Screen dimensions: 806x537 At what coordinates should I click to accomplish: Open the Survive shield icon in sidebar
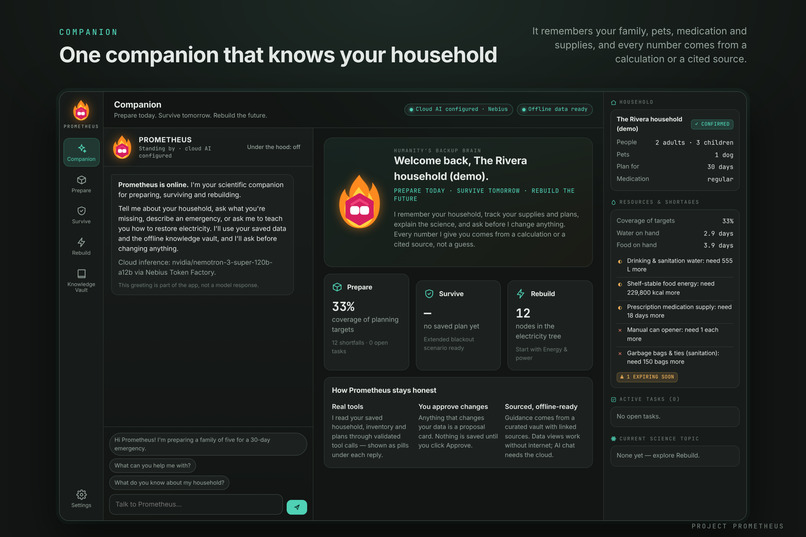pos(81,211)
